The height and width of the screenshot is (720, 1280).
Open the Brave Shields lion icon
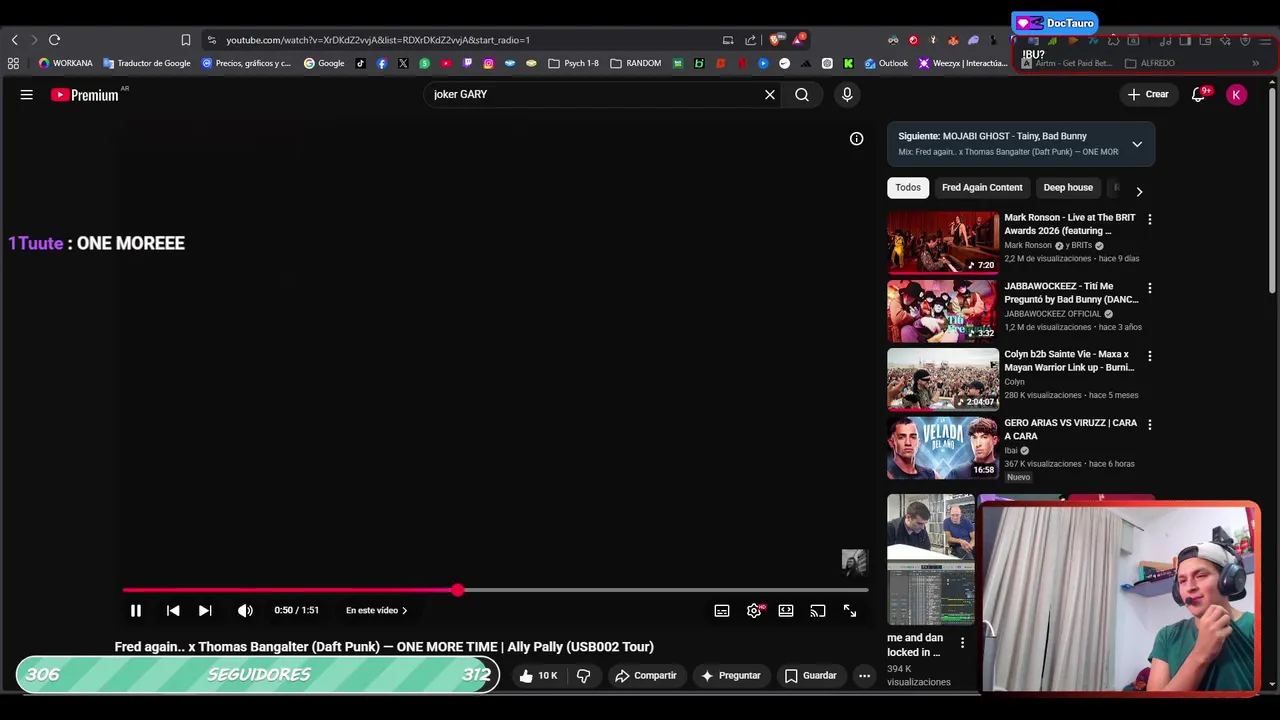tap(775, 40)
